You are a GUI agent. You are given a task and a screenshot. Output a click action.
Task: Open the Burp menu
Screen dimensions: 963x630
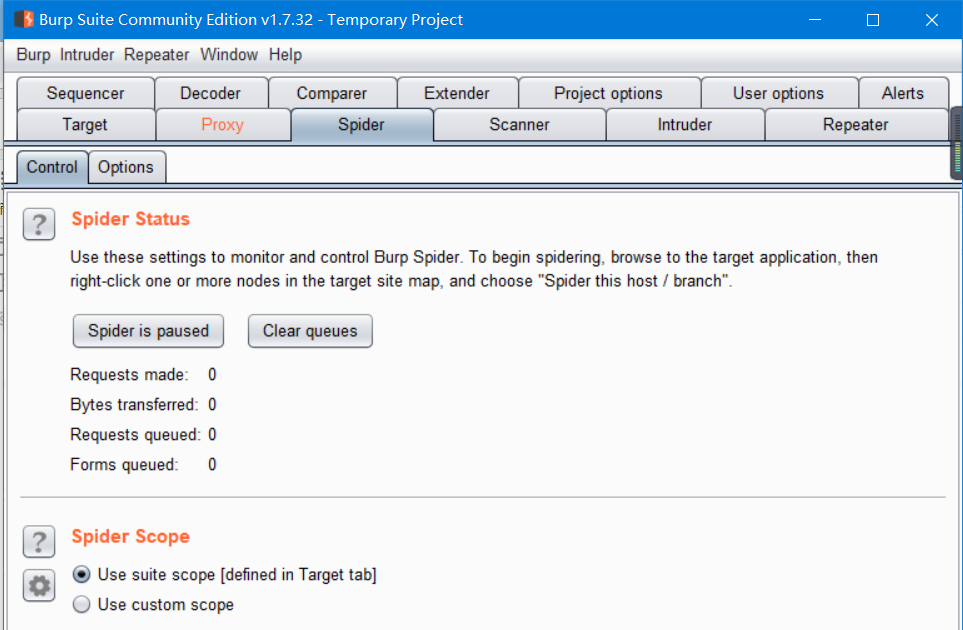pos(33,55)
